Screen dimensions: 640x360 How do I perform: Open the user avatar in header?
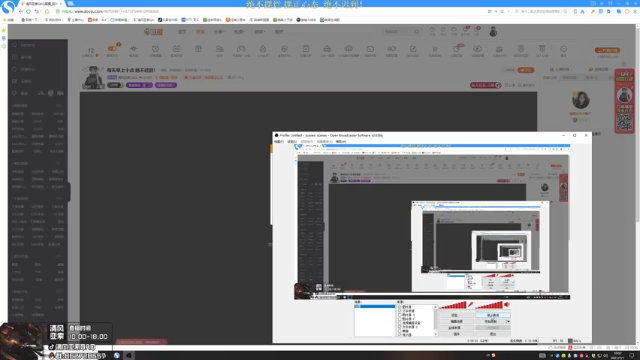point(493,31)
